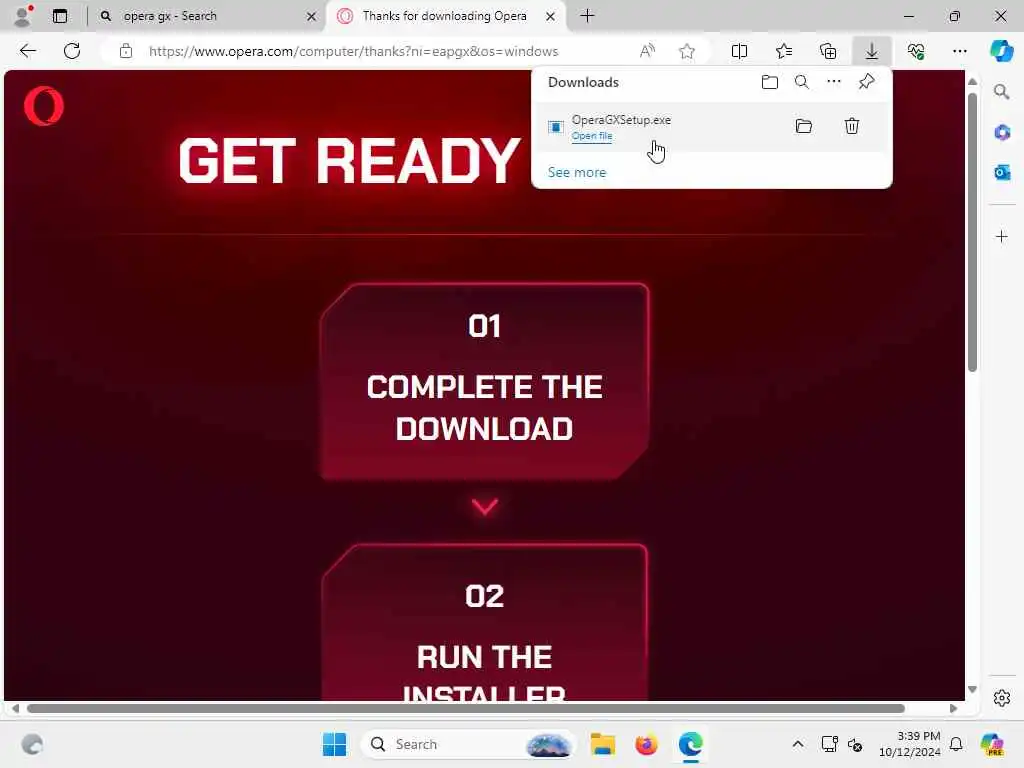This screenshot has height=768, width=1024.
Task: Launch Firefox from the taskbar
Action: 647,744
